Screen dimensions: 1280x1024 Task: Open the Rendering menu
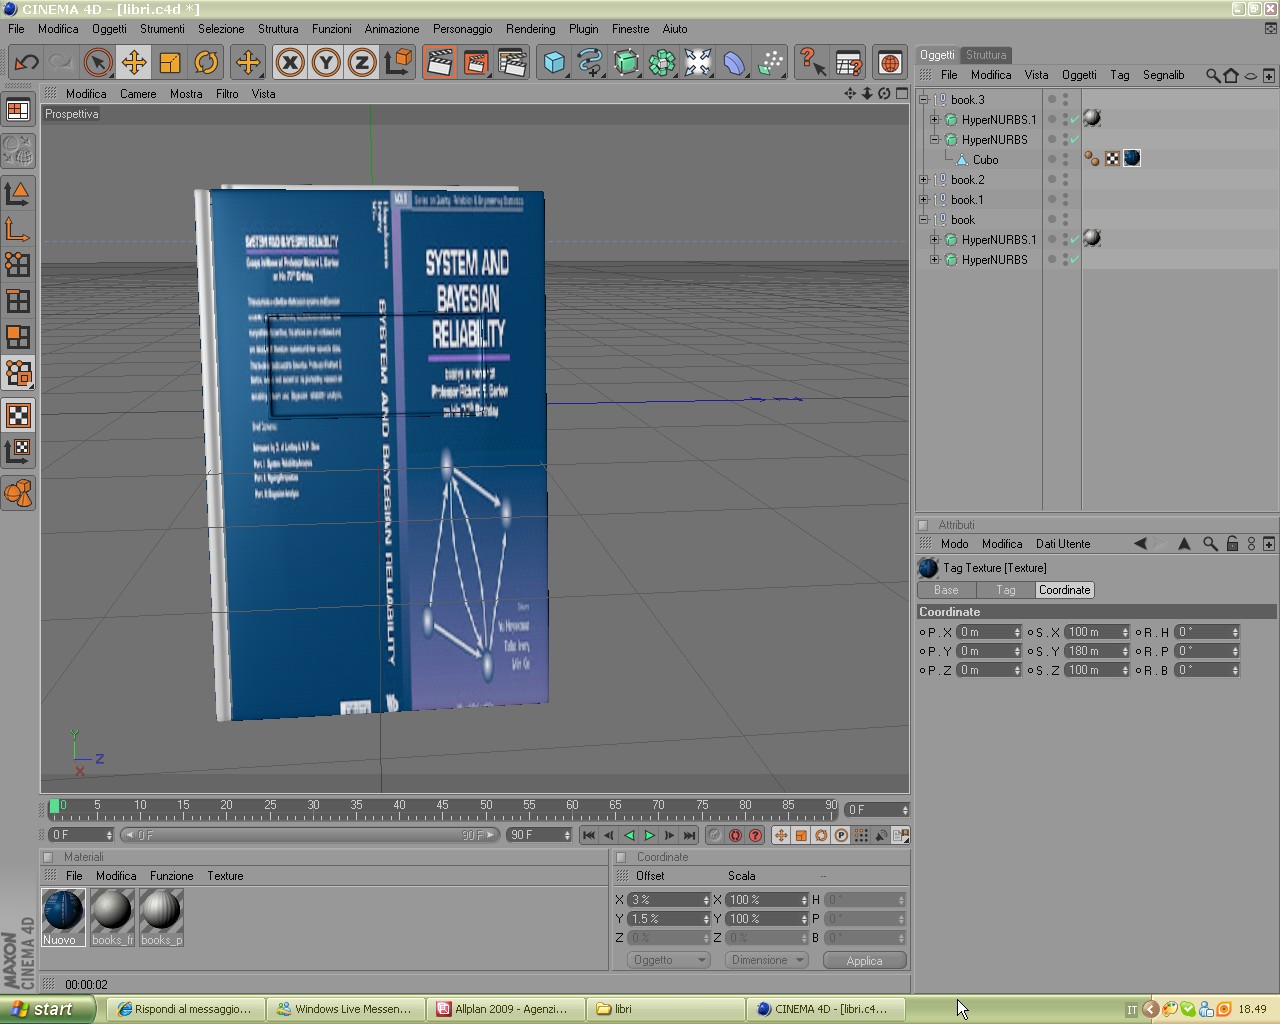(x=530, y=29)
